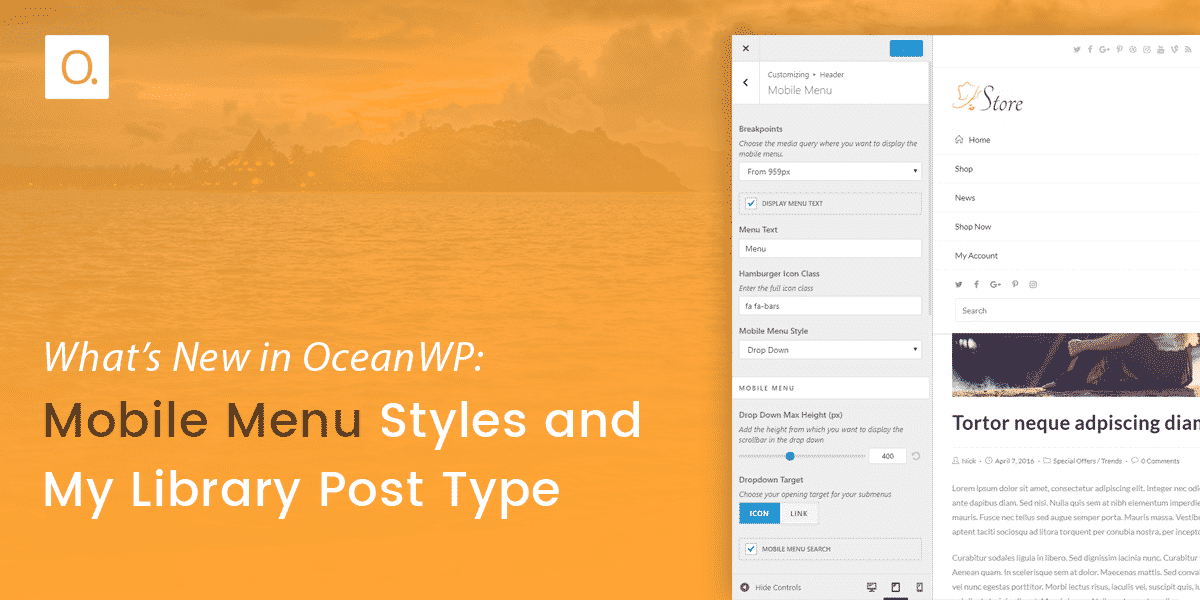Click the Hamburger Icon Class field
The image size is (1200, 600).
pos(830,306)
